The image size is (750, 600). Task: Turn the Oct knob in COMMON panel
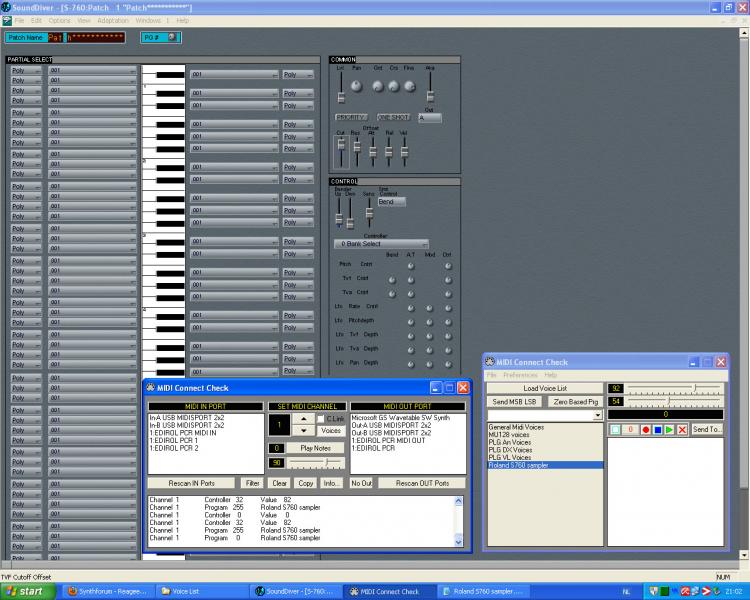378,86
